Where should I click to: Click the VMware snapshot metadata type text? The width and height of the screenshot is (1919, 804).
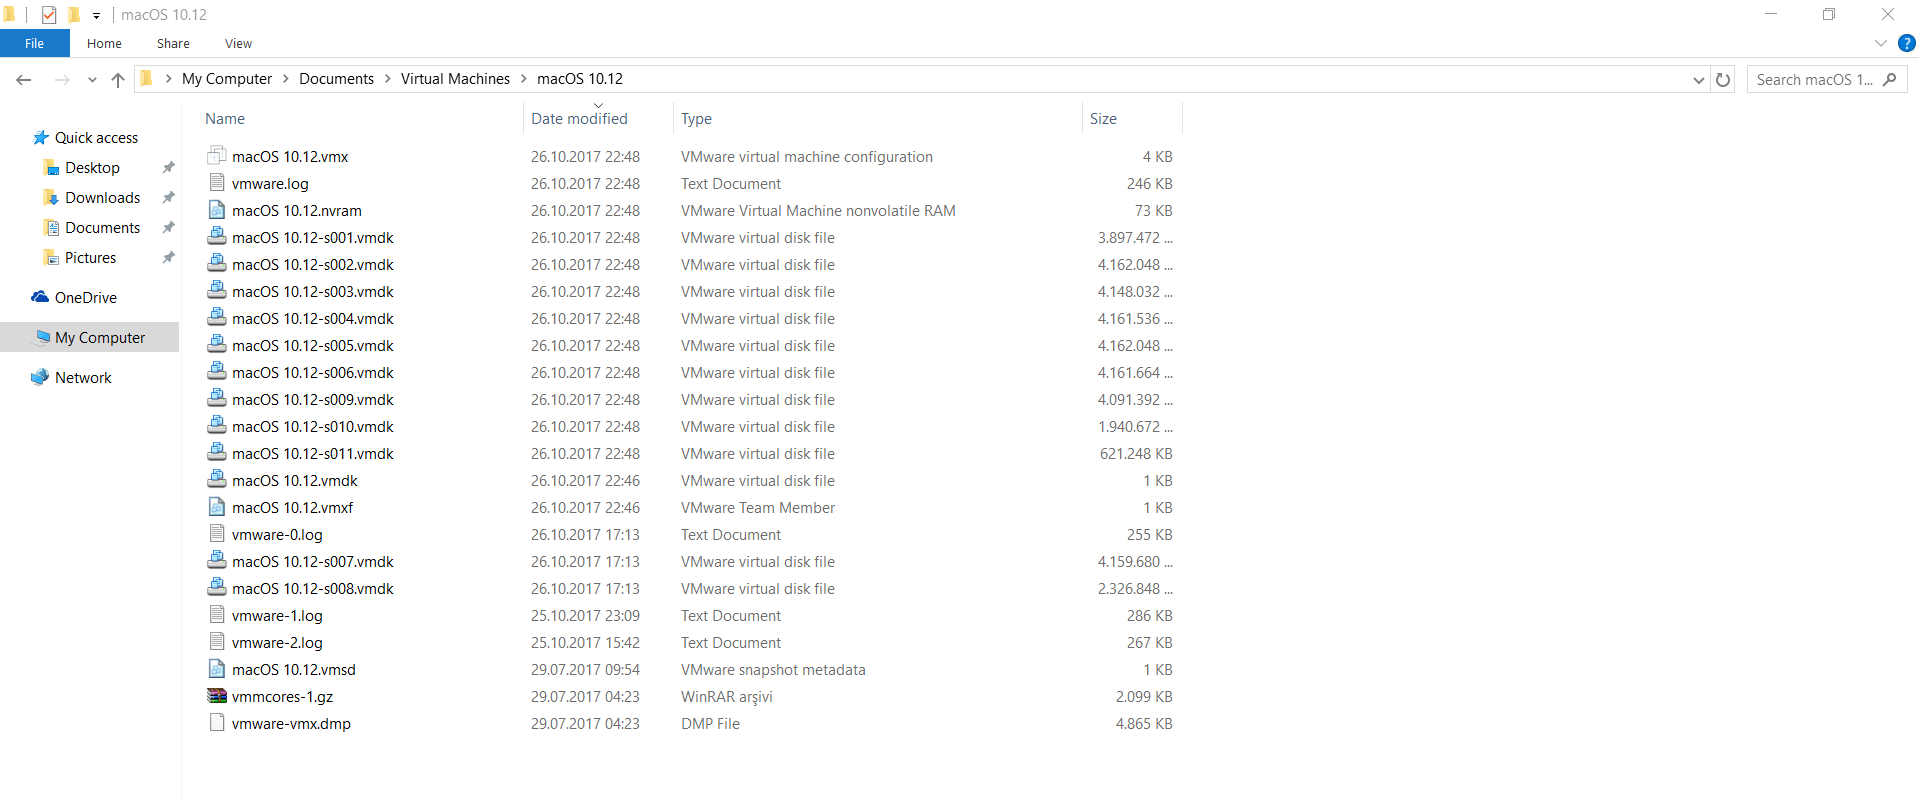(773, 670)
